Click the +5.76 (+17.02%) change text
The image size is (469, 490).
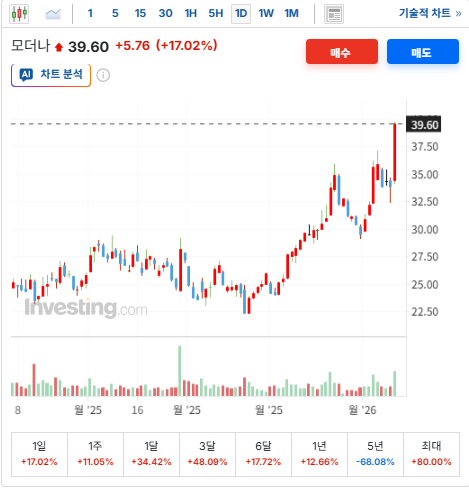[166, 46]
